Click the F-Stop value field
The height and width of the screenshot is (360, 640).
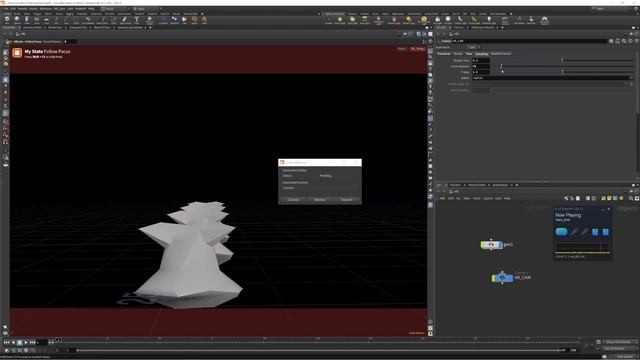pos(480,72)
